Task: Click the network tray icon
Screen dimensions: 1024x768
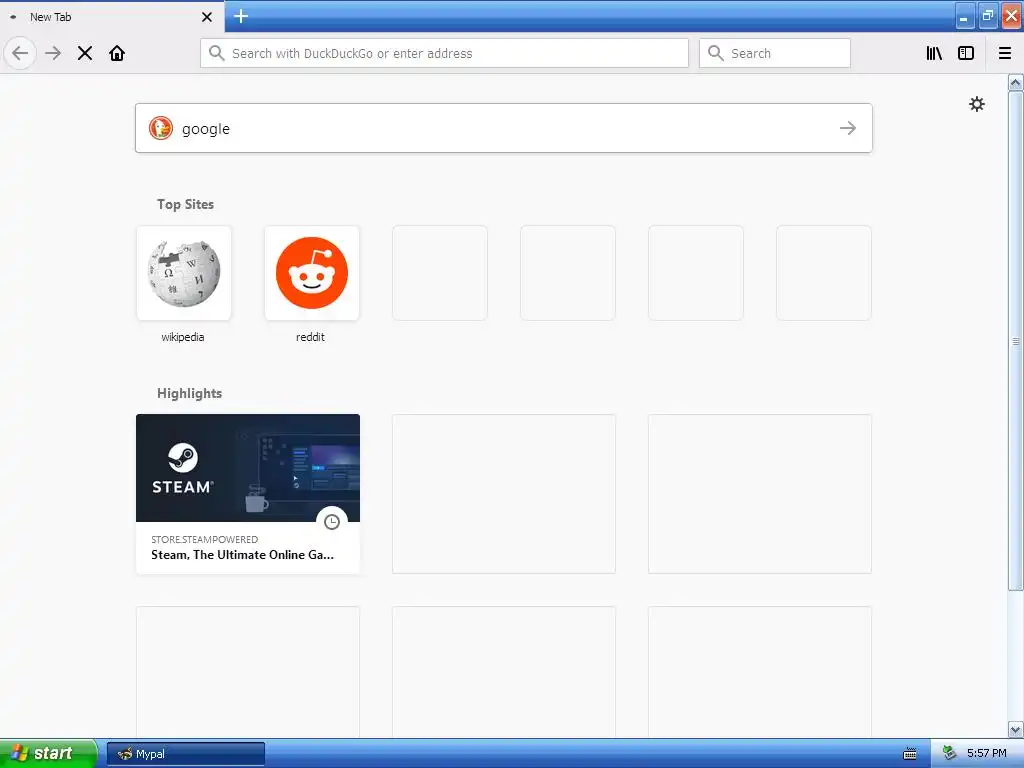Action: [950, 753]
